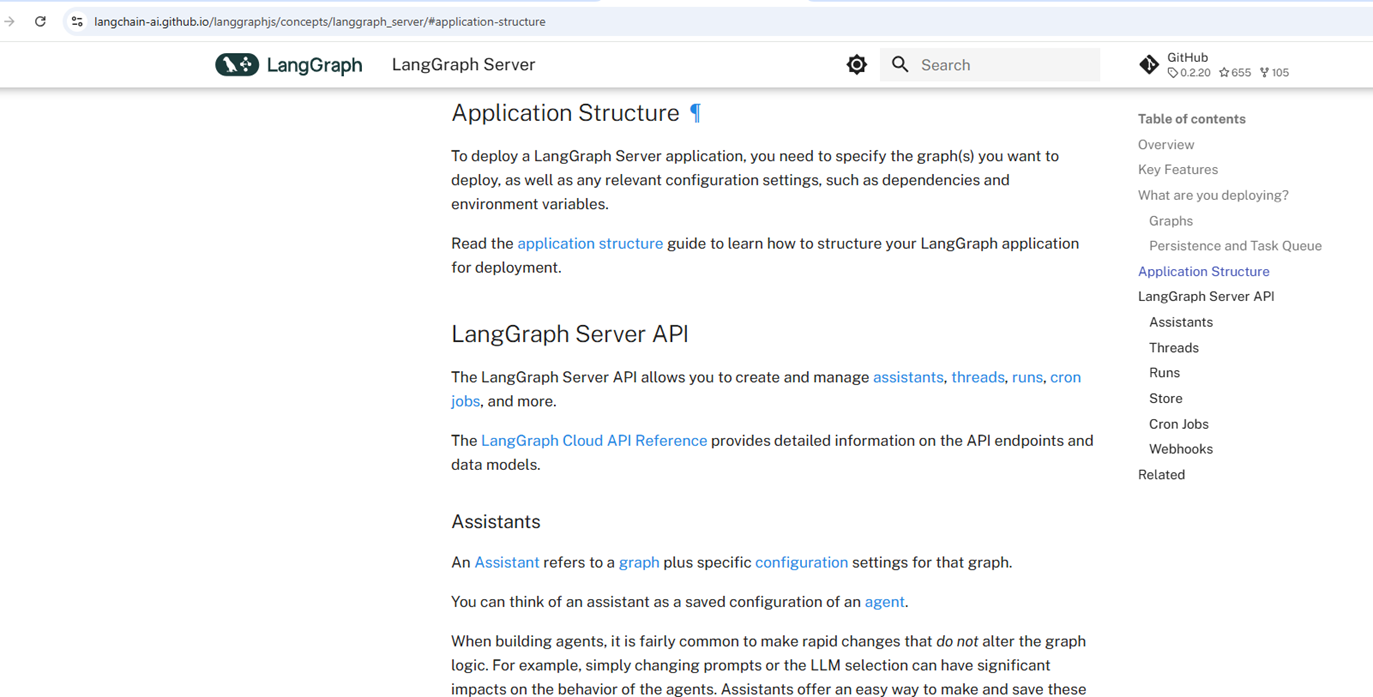The width and height of the screenshot is (1373, 697).
Task: Follow the agent link
Action: [884, 602]
